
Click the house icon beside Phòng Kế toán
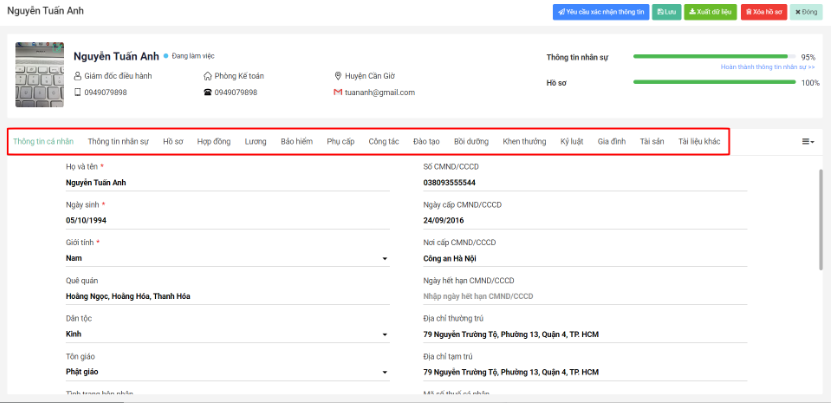(208, 76)
